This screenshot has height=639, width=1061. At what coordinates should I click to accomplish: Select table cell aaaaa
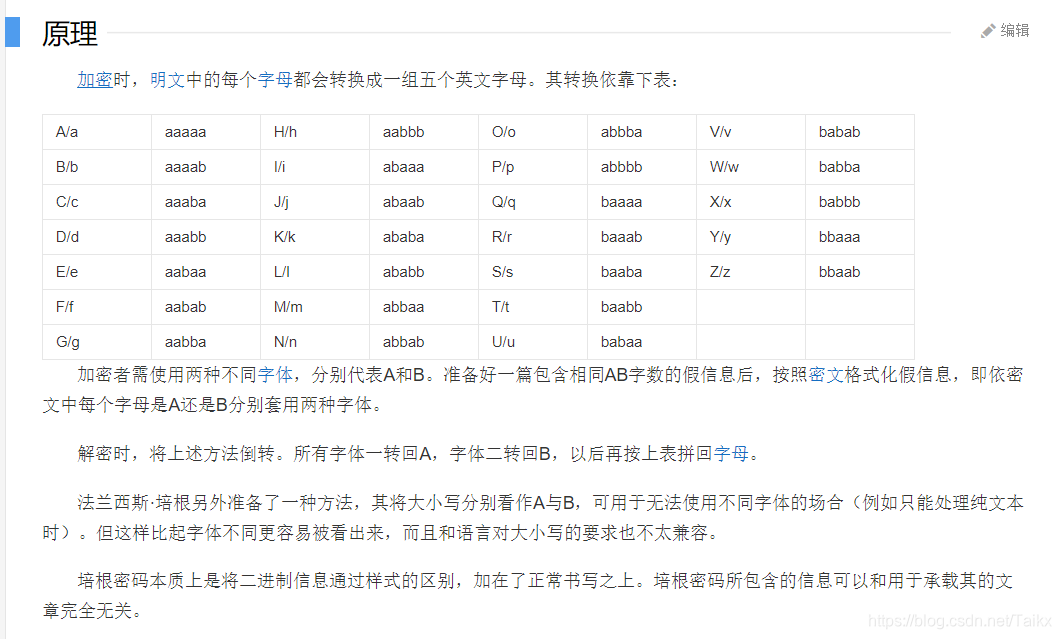[x=206, y=132]
